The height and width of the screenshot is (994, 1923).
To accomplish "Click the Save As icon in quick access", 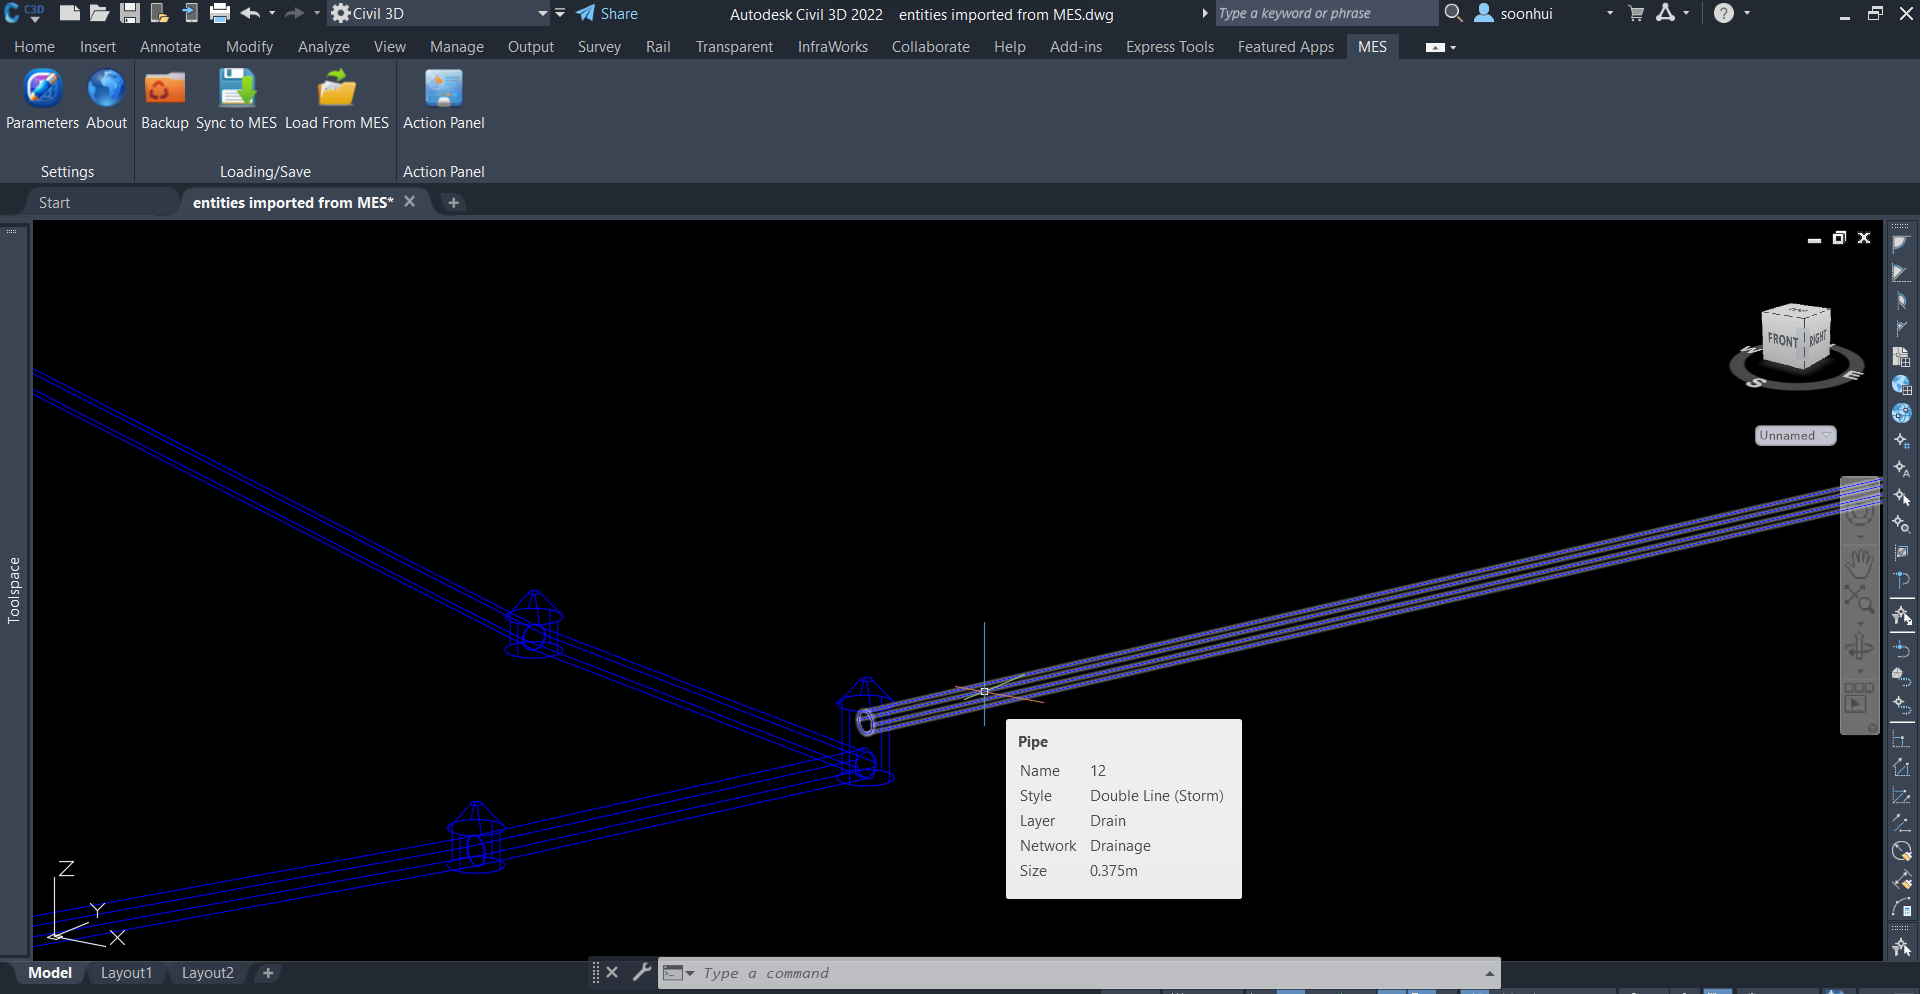I will pyautogui.click(x=159, y=13).
